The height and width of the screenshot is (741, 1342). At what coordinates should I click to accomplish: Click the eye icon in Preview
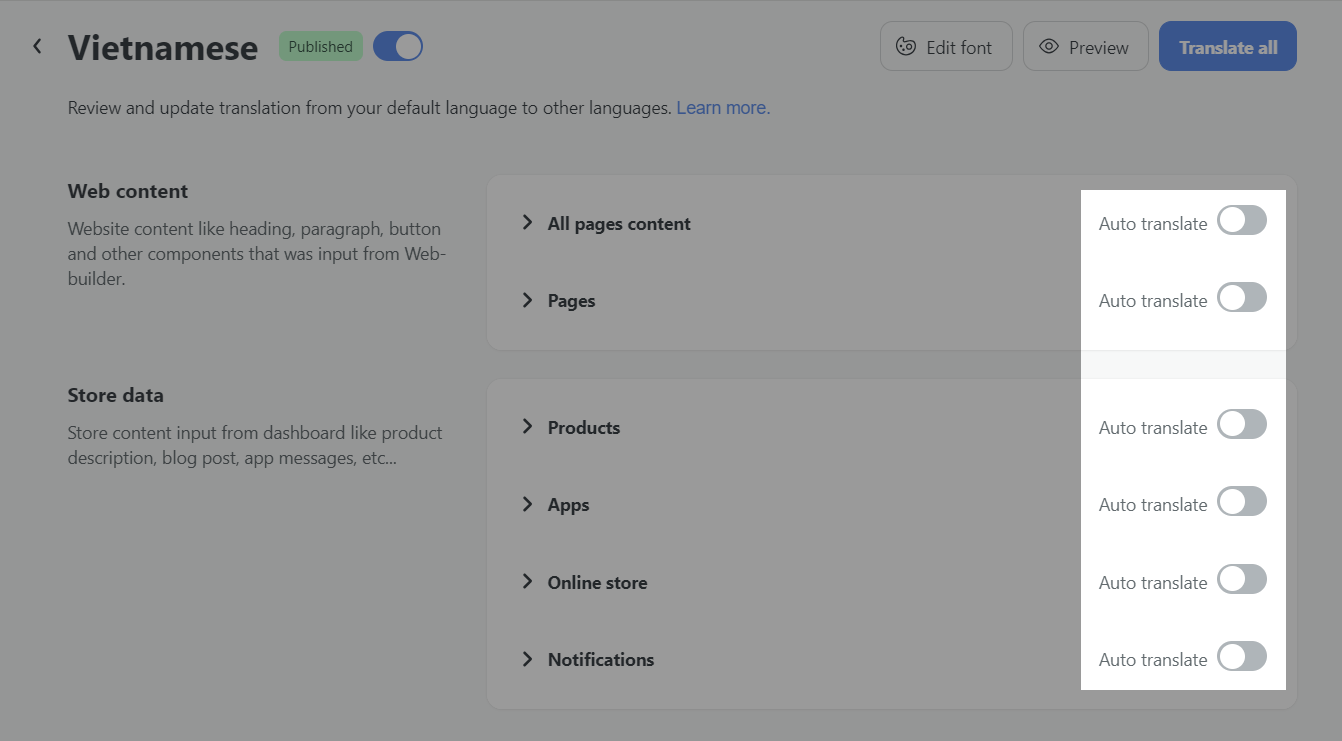pyautogui.click(x=1049, y=46)
